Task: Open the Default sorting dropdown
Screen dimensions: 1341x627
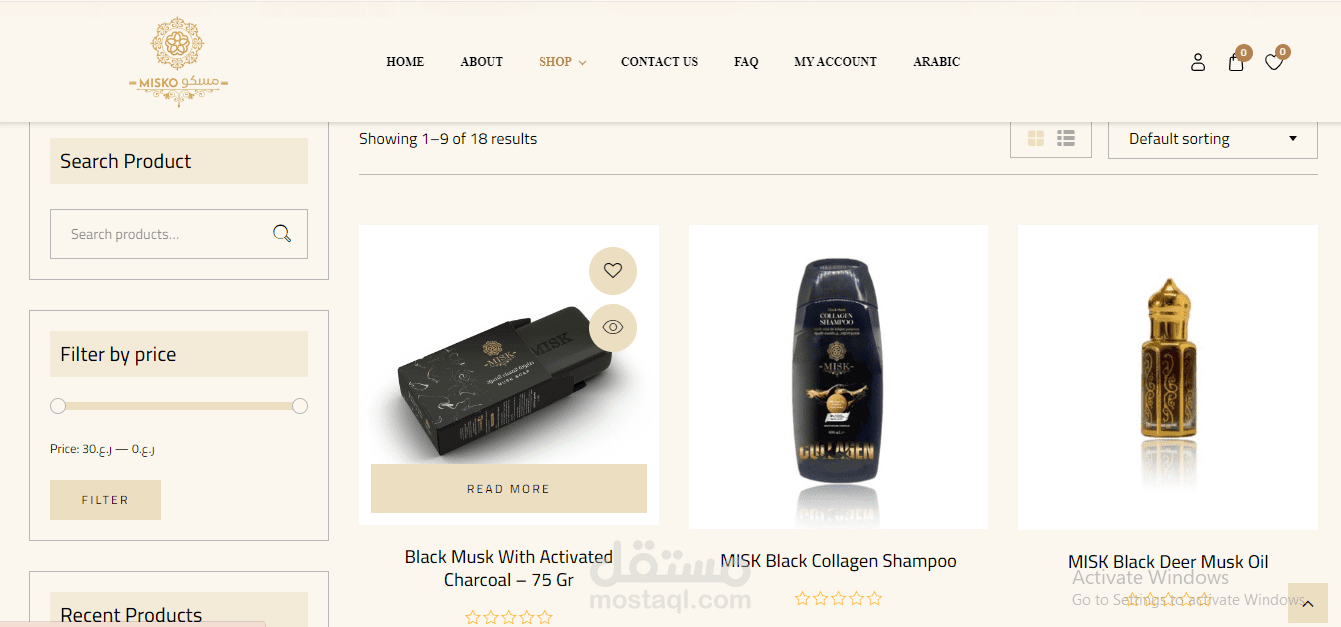Action: click(1213, 139)
